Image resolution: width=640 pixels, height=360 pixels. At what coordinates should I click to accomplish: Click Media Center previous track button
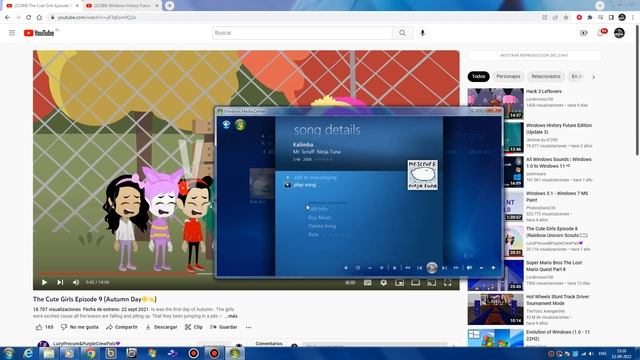point(419,268)
